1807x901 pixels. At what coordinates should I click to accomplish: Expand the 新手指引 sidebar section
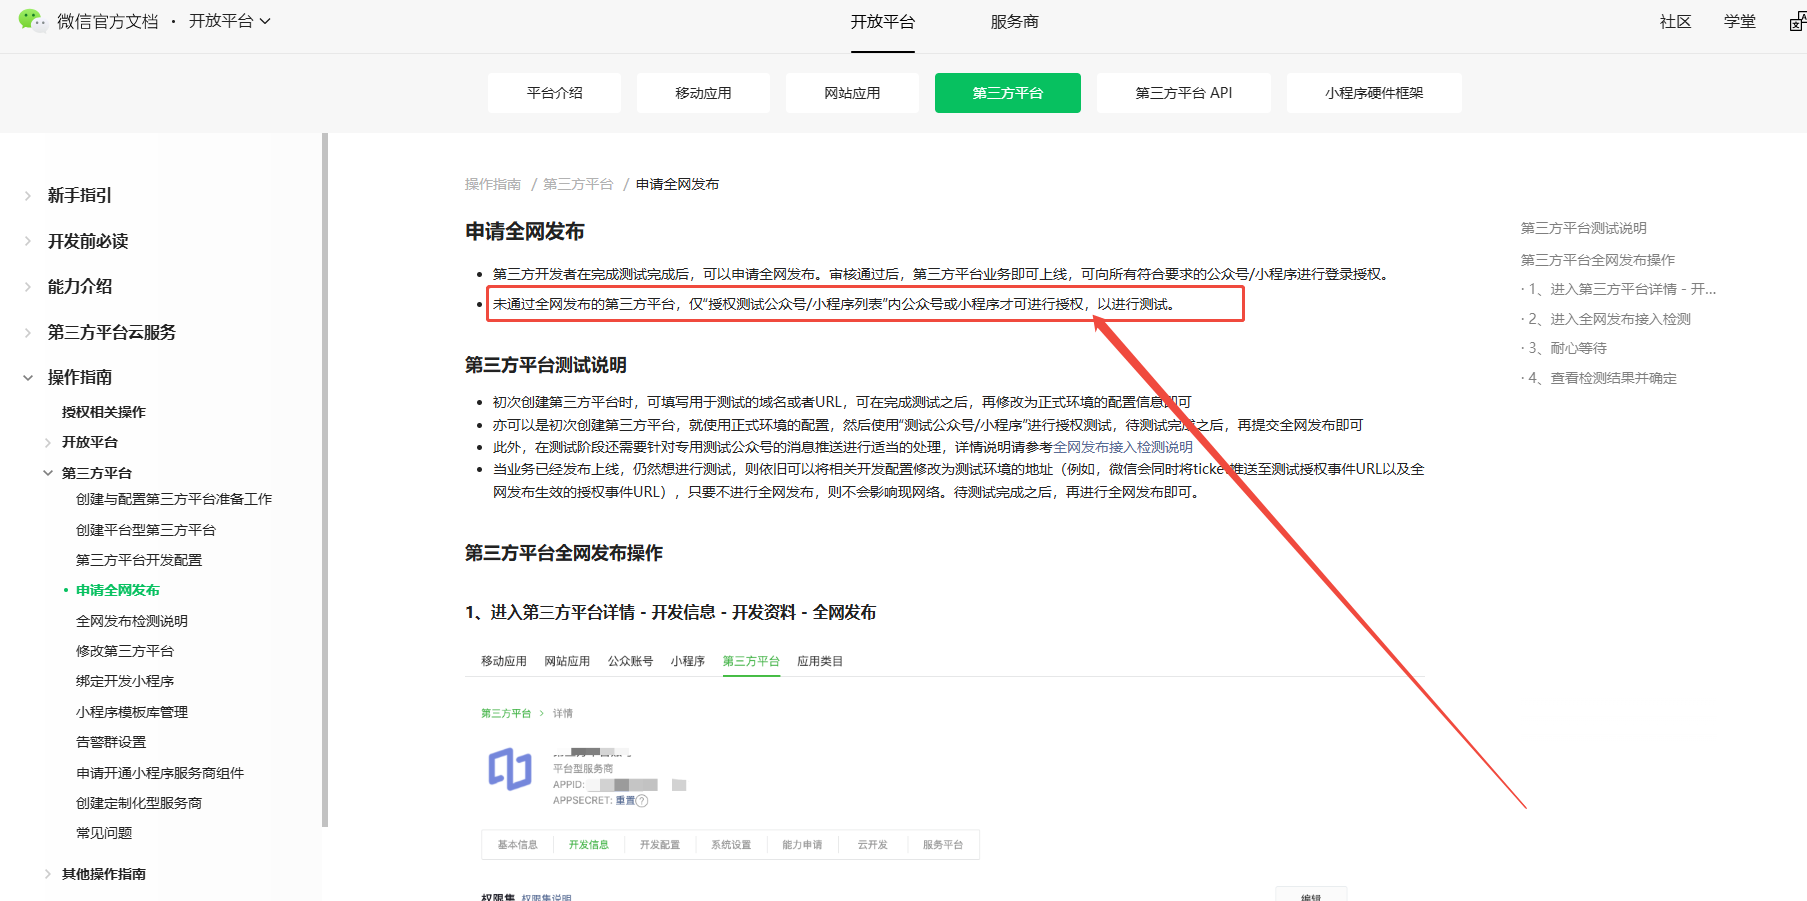(80, 196)
